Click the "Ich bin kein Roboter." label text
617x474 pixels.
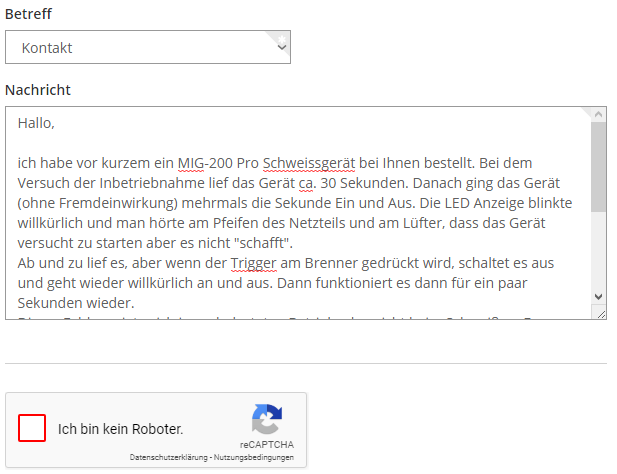(x=120, y=429)
